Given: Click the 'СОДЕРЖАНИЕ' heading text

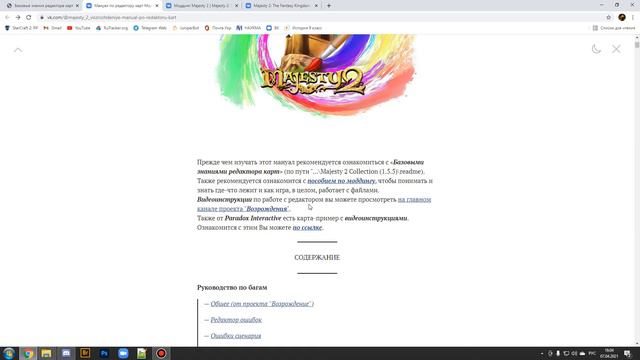Looking at the screenshot, I should [317, 258].
